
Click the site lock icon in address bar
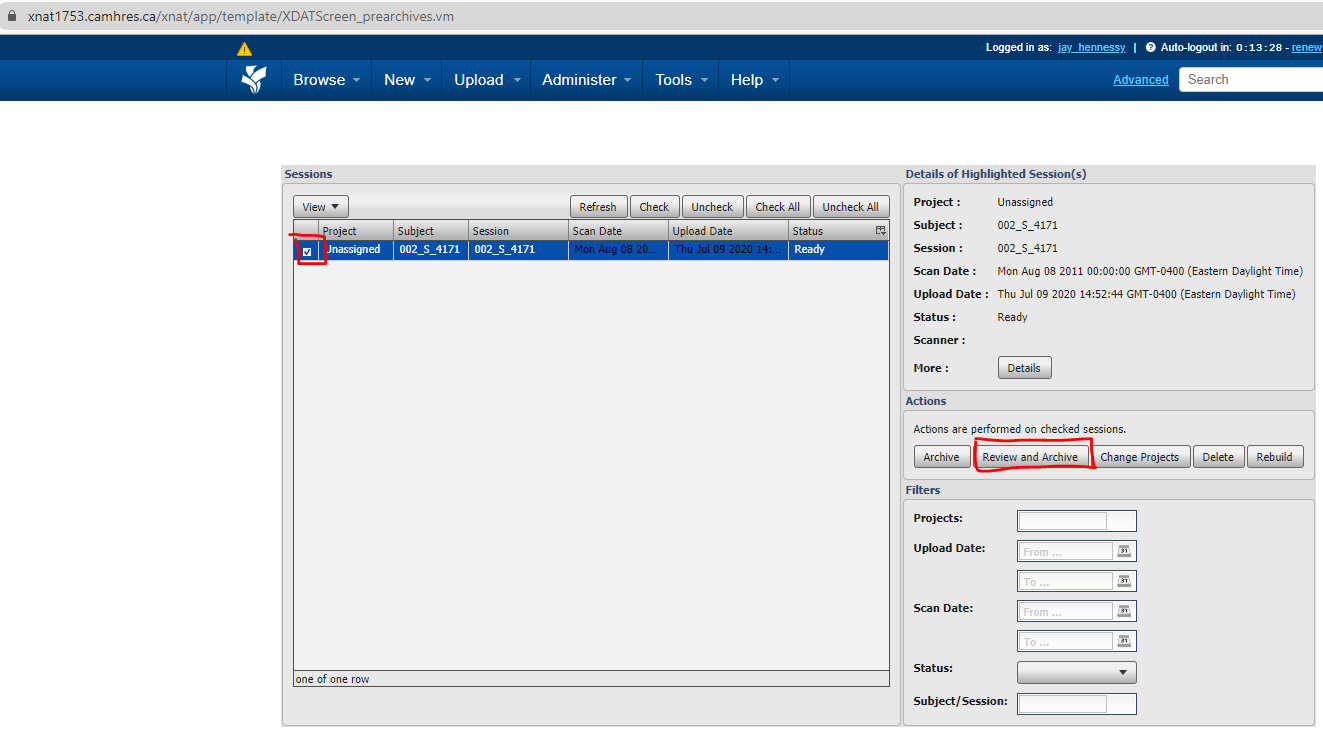point(12,17)
